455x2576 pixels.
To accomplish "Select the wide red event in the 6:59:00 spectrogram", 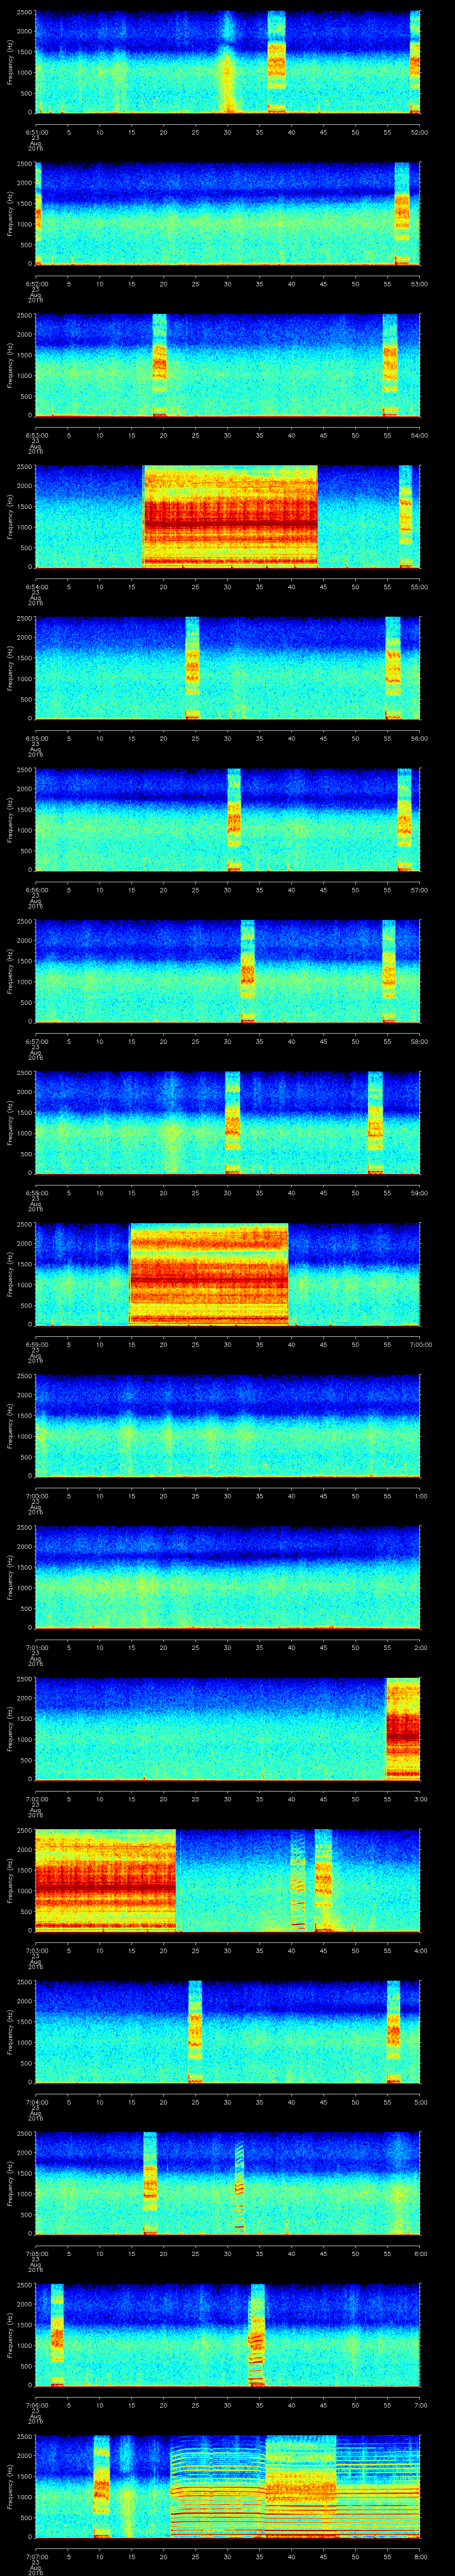I will tap(209, 1274).
